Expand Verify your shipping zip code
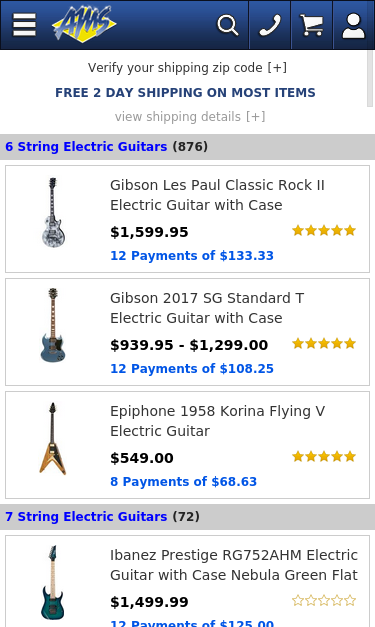The image size is (375, 627). [x=187, y=68]
